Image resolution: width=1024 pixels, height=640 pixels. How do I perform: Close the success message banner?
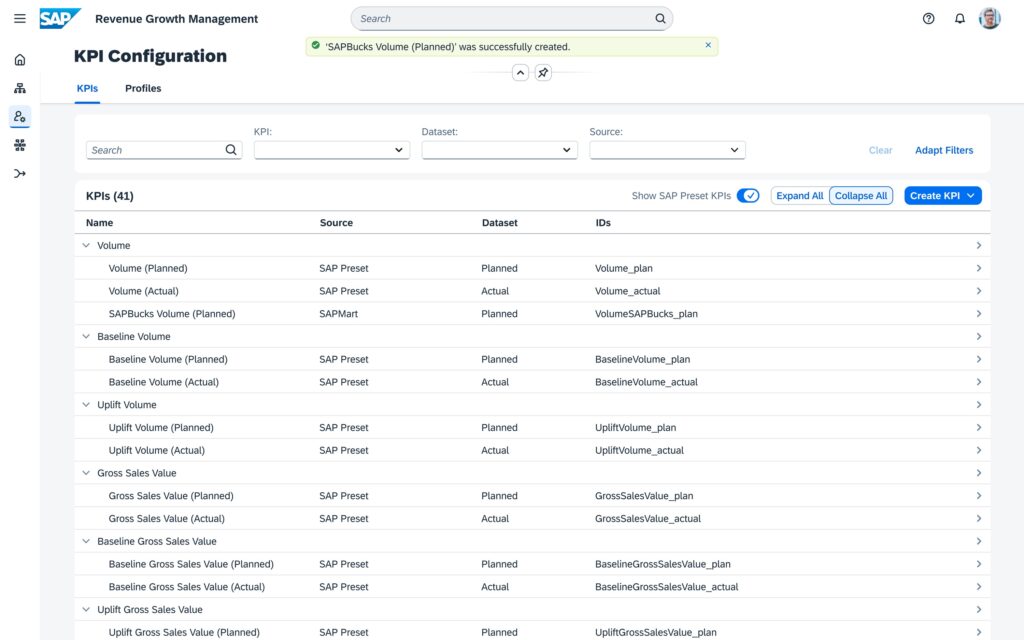pyautogui.click(x=708, y=45)
